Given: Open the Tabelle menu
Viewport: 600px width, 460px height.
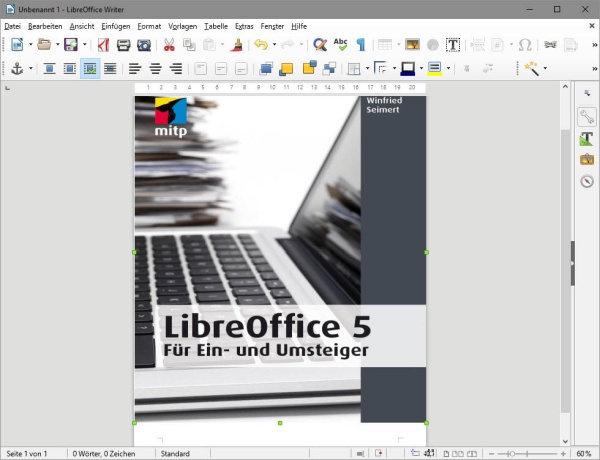Looking at the screenshot, I should tap(216, 26).
